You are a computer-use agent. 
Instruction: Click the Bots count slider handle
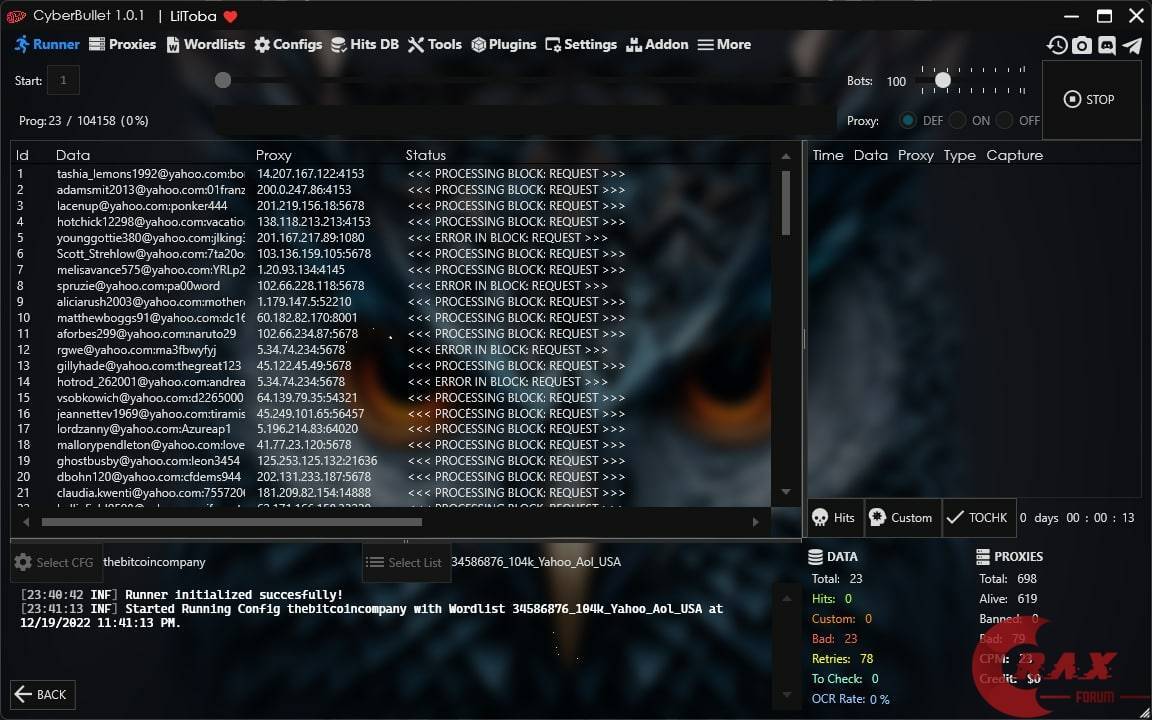pos(943,80)
